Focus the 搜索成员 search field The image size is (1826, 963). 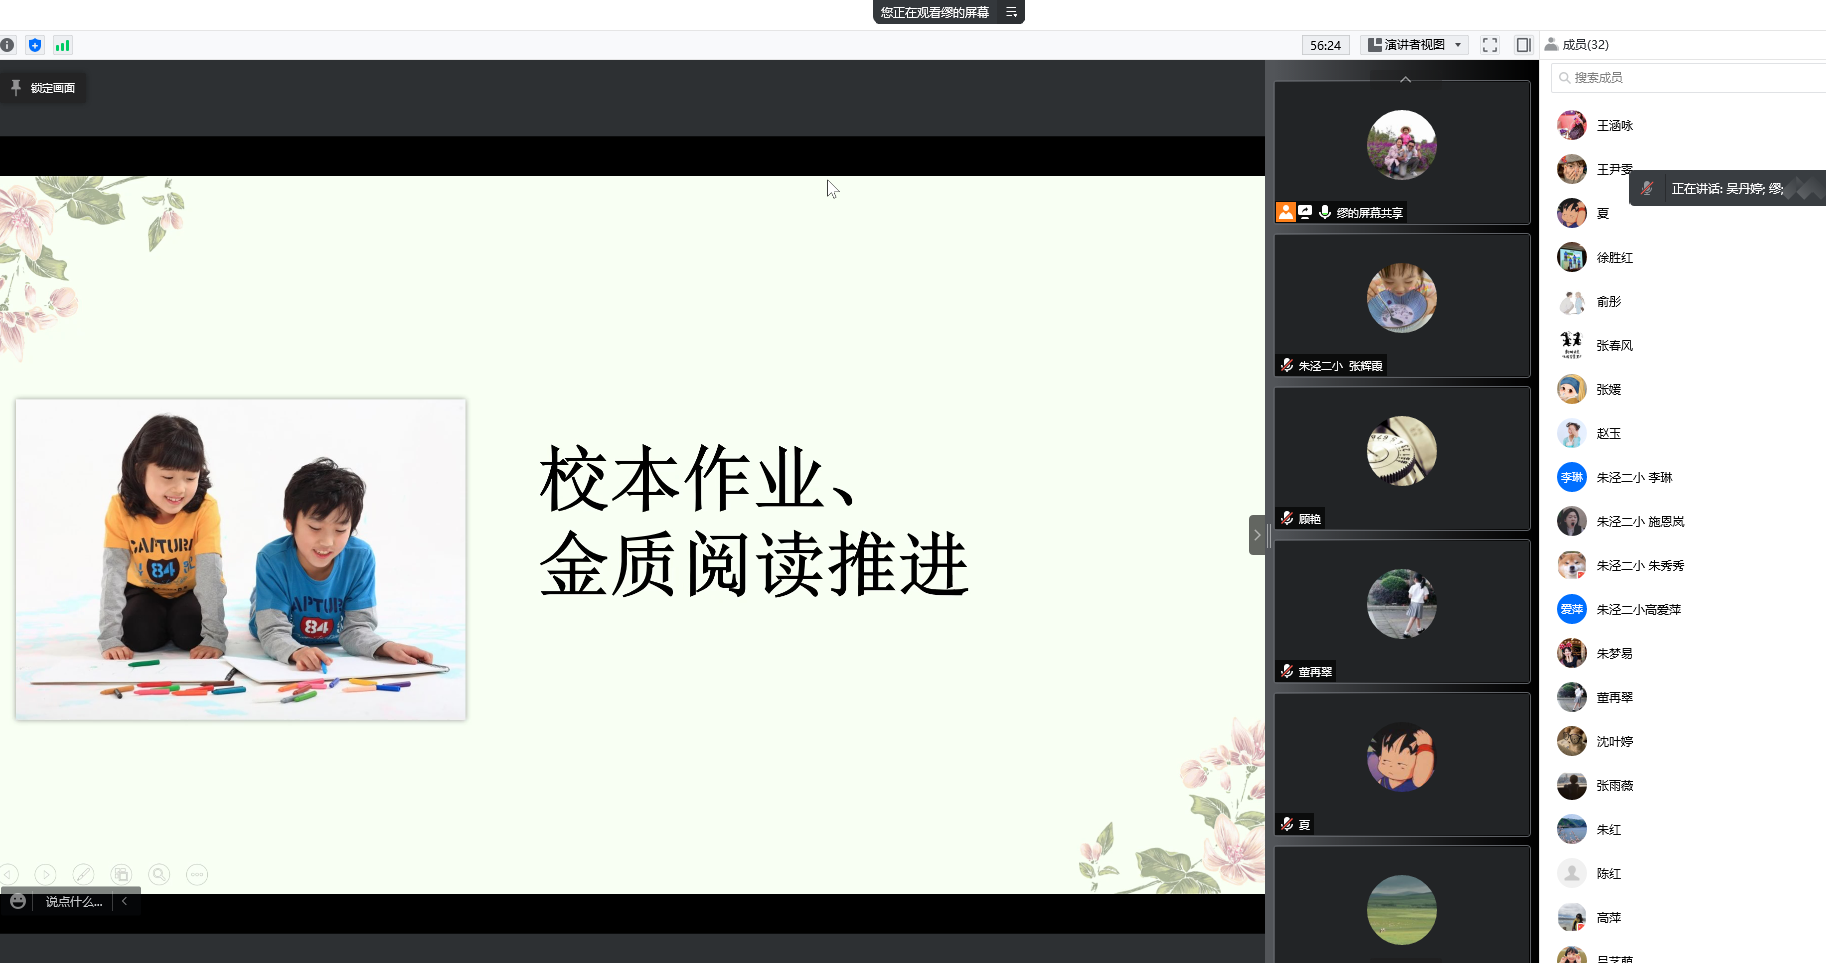[1690, 77]
